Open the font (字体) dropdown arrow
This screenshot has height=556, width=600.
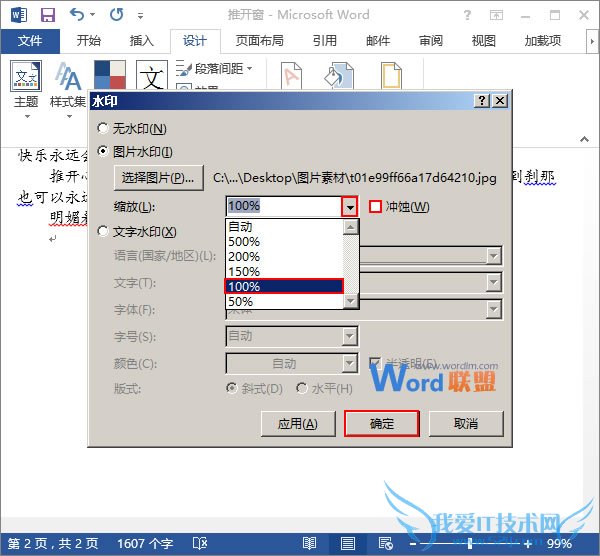[x=494, y=309]
